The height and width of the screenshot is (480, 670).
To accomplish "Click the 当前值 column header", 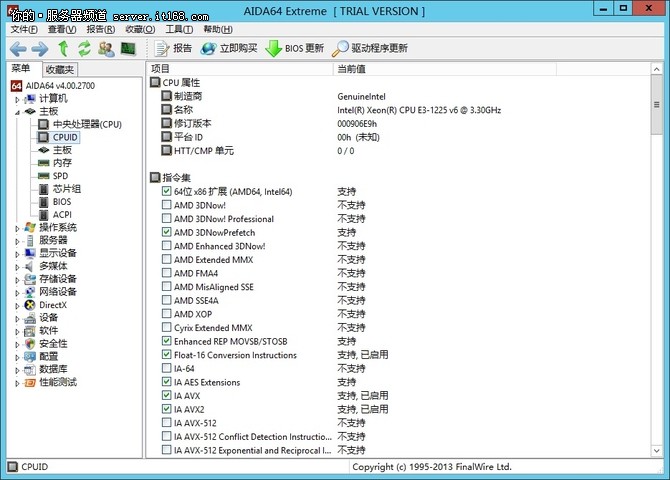I will tap(444, 69).
